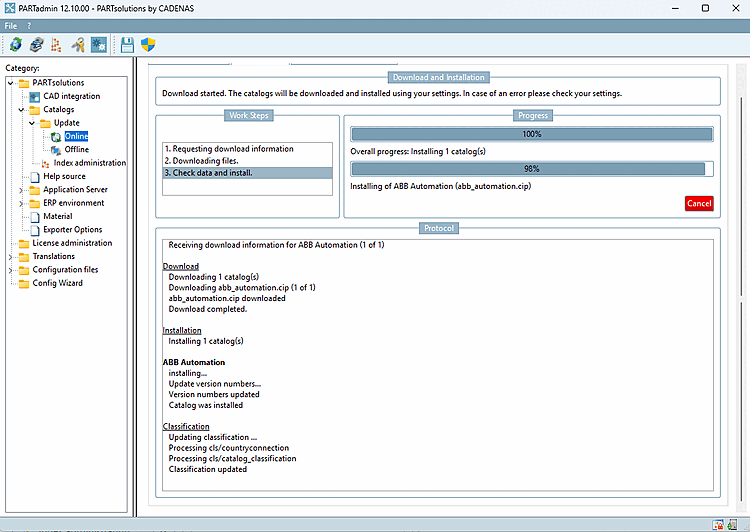
Task: Click the link chain toolbar icon
Action: point(36,45)
